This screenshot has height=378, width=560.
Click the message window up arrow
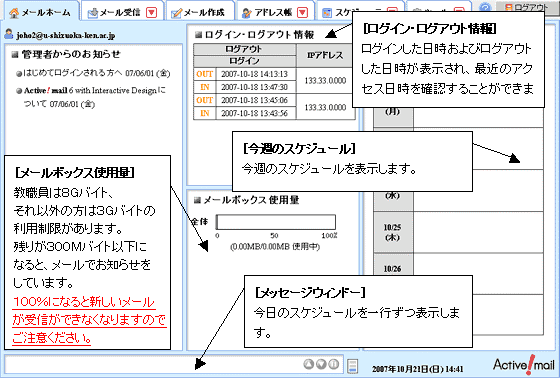click(x=309, y=364)
